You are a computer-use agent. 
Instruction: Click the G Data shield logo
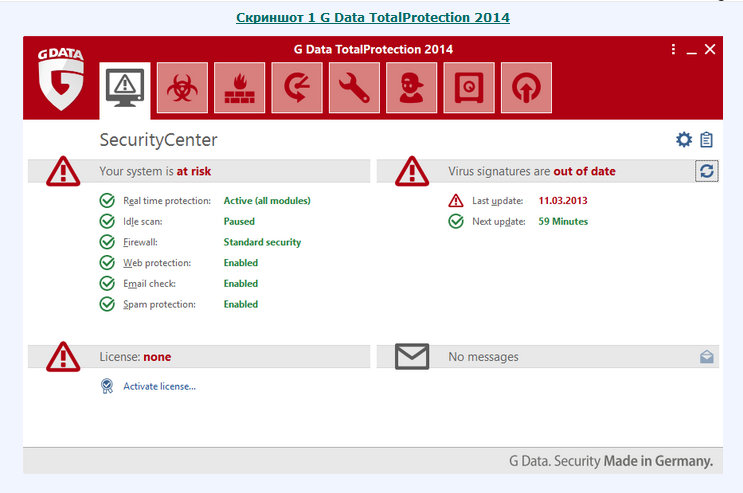click(x=61, y=79)
